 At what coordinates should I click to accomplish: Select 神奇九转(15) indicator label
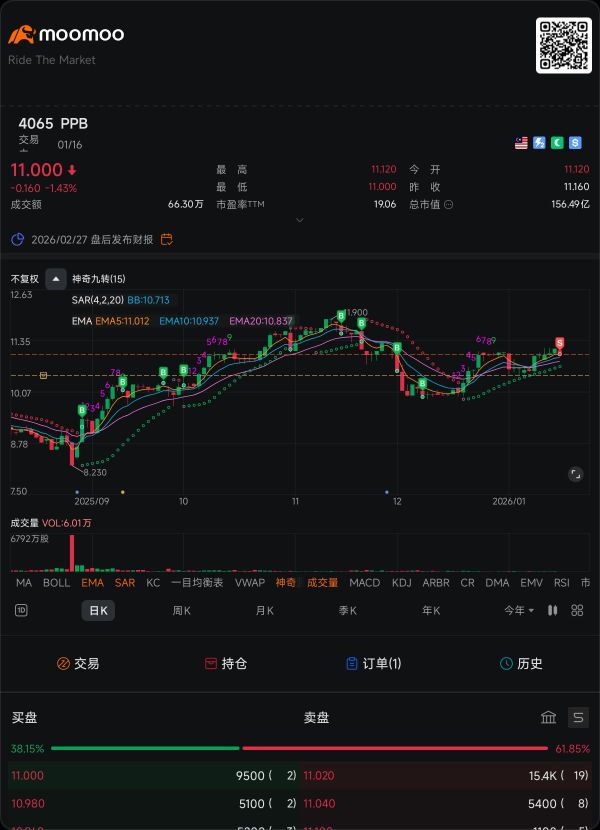98,279
